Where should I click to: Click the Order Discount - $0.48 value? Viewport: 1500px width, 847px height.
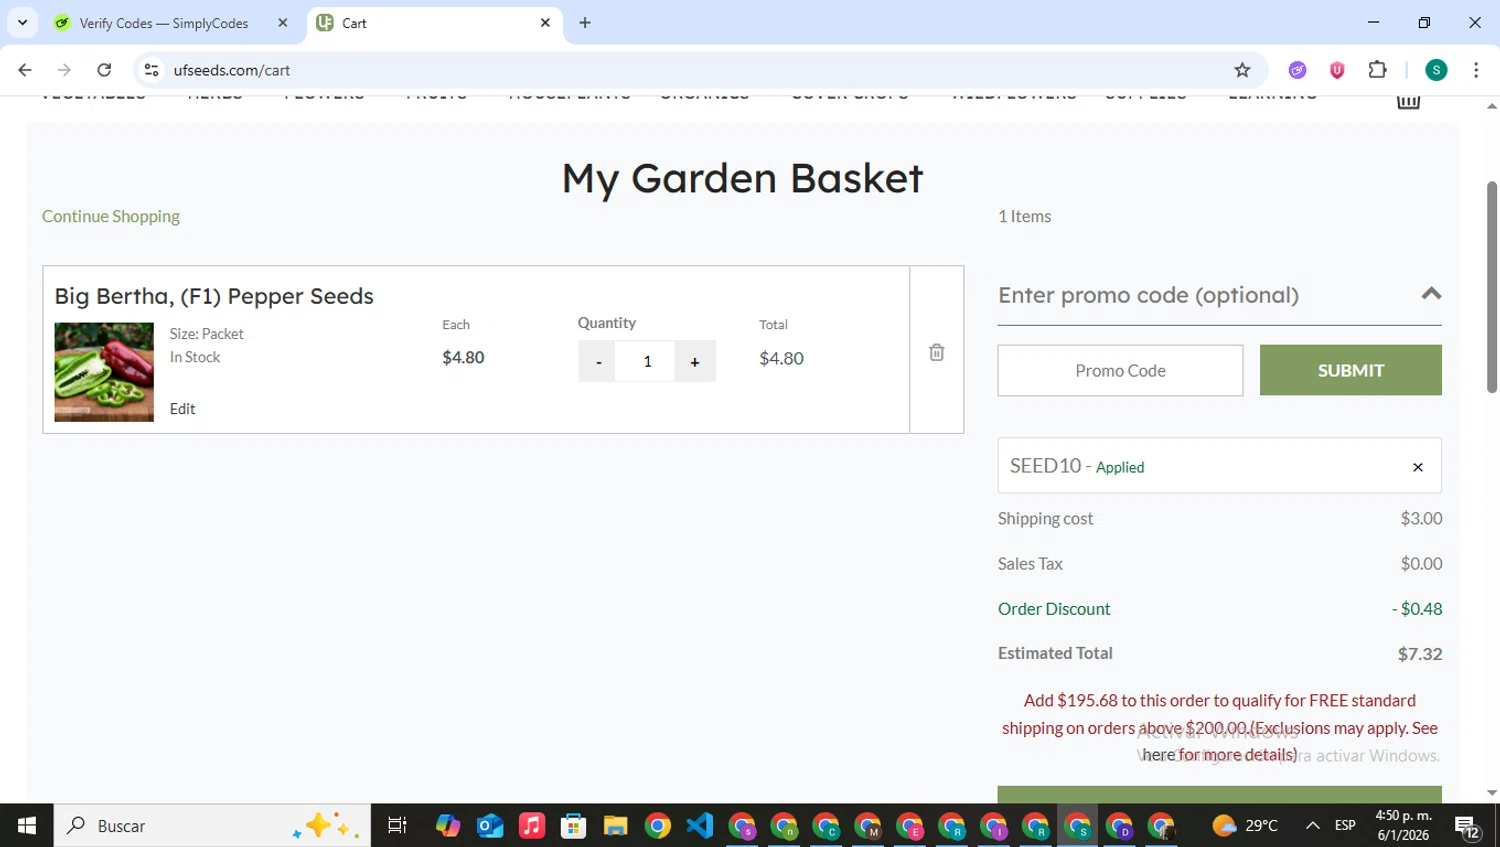coord(1417,609)
